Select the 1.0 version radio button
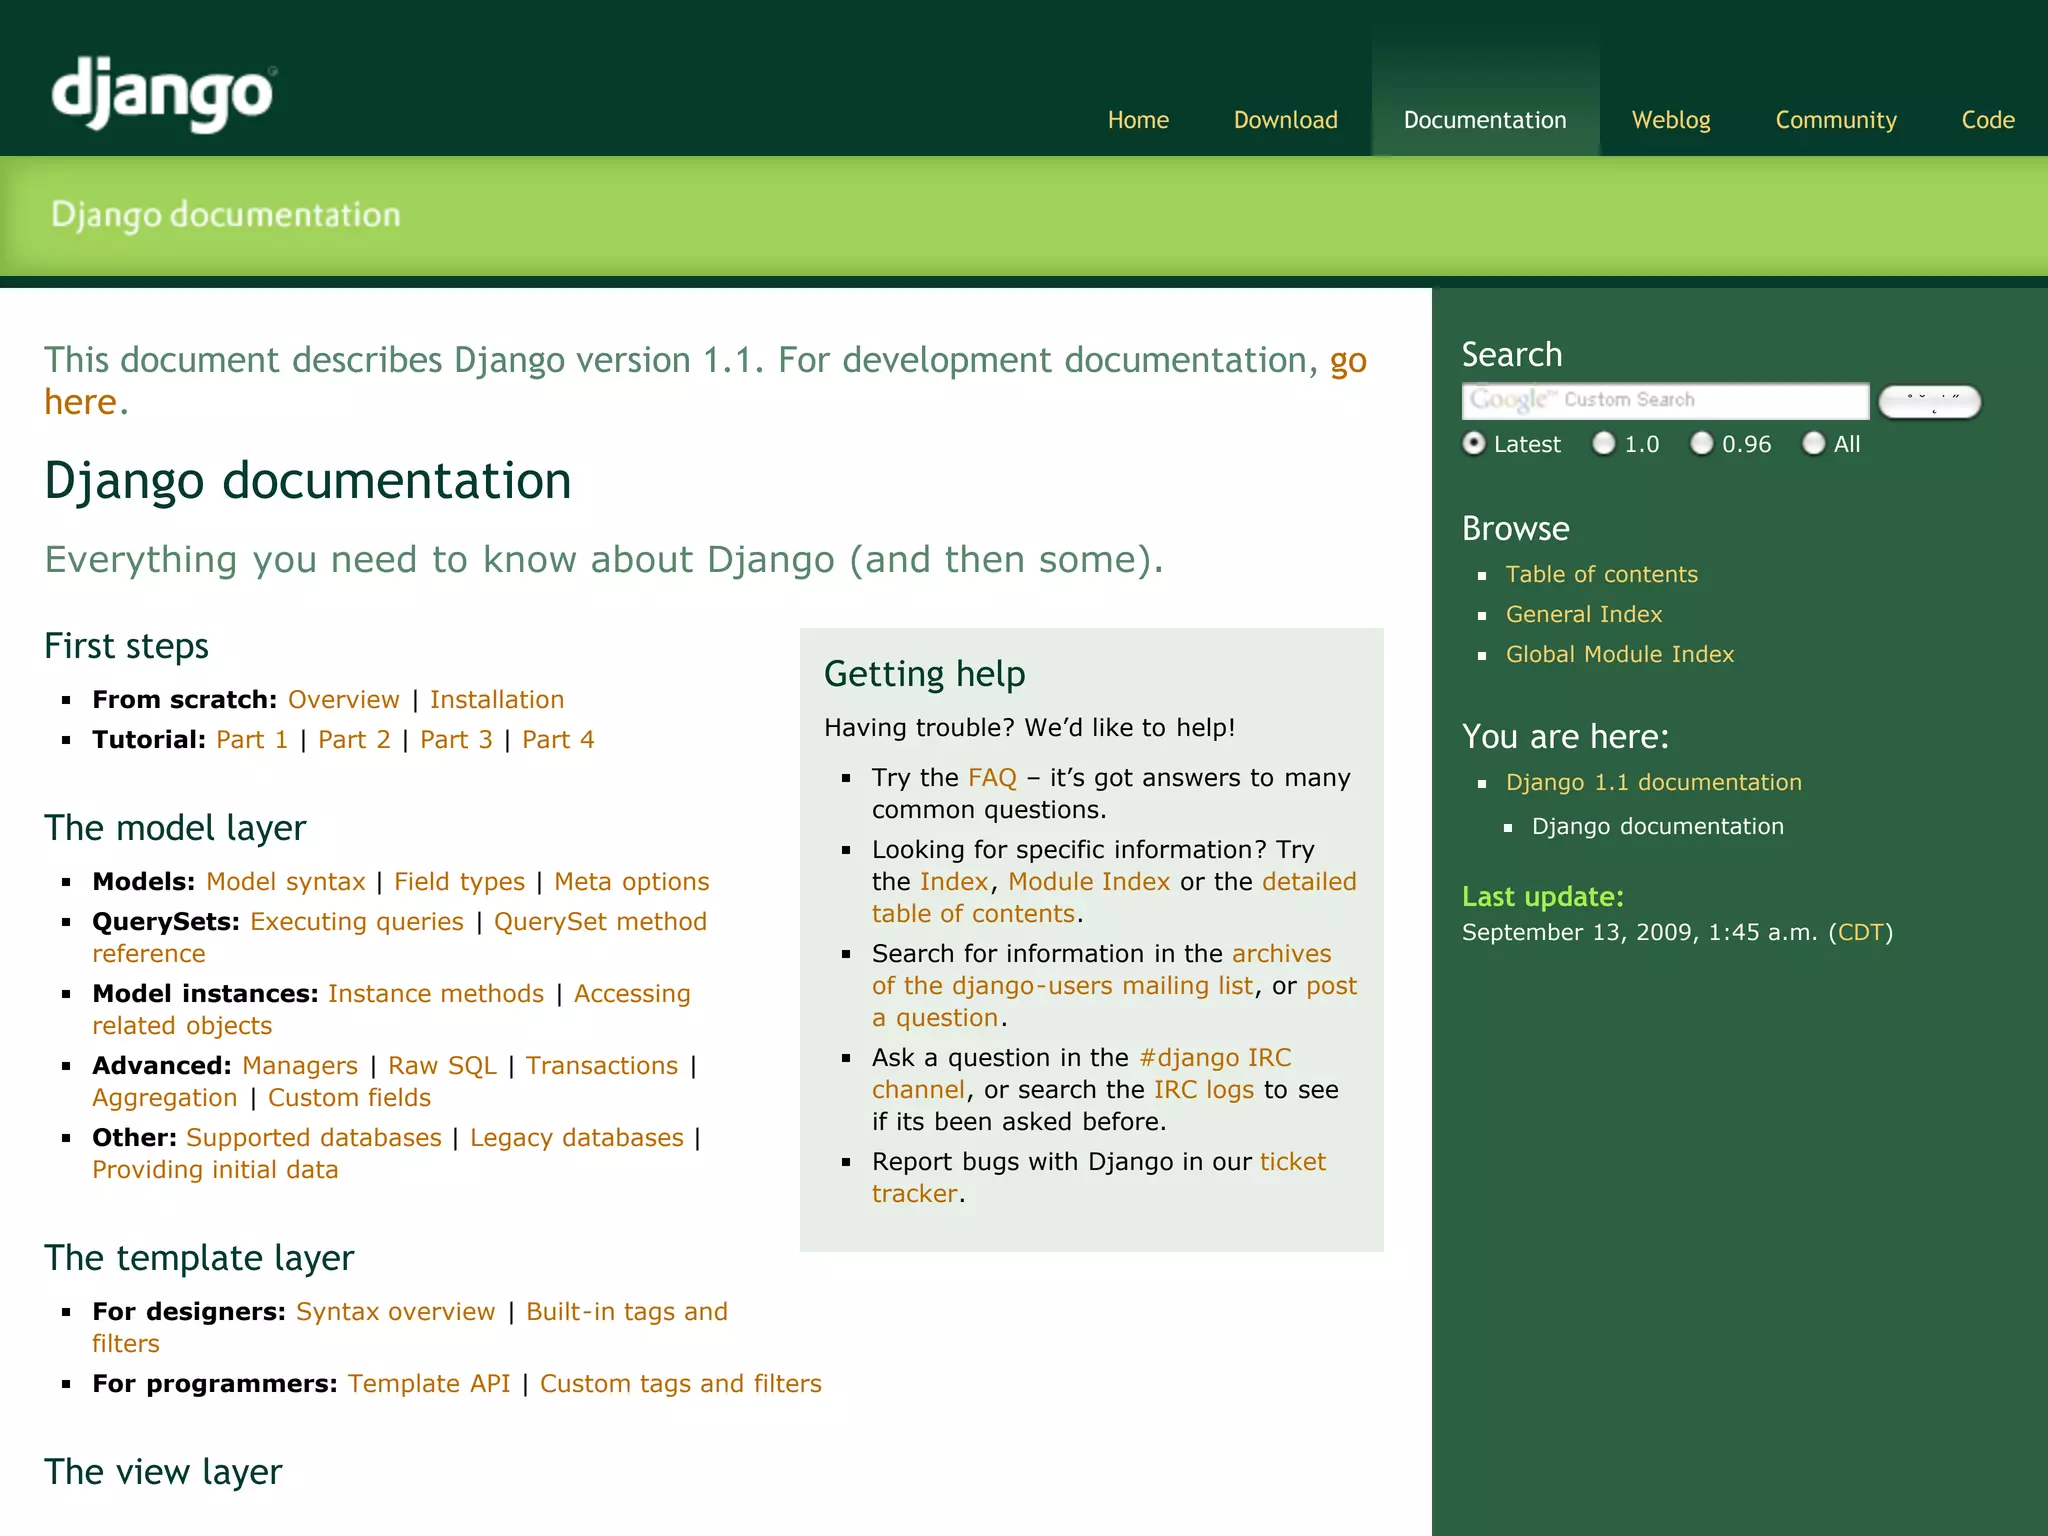Viewport: 2048px width, 1536px height. (1604, 443)
